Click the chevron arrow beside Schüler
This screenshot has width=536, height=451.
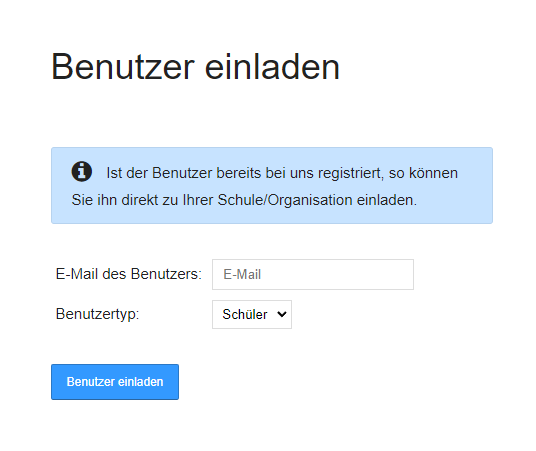[x=282, y=314]
